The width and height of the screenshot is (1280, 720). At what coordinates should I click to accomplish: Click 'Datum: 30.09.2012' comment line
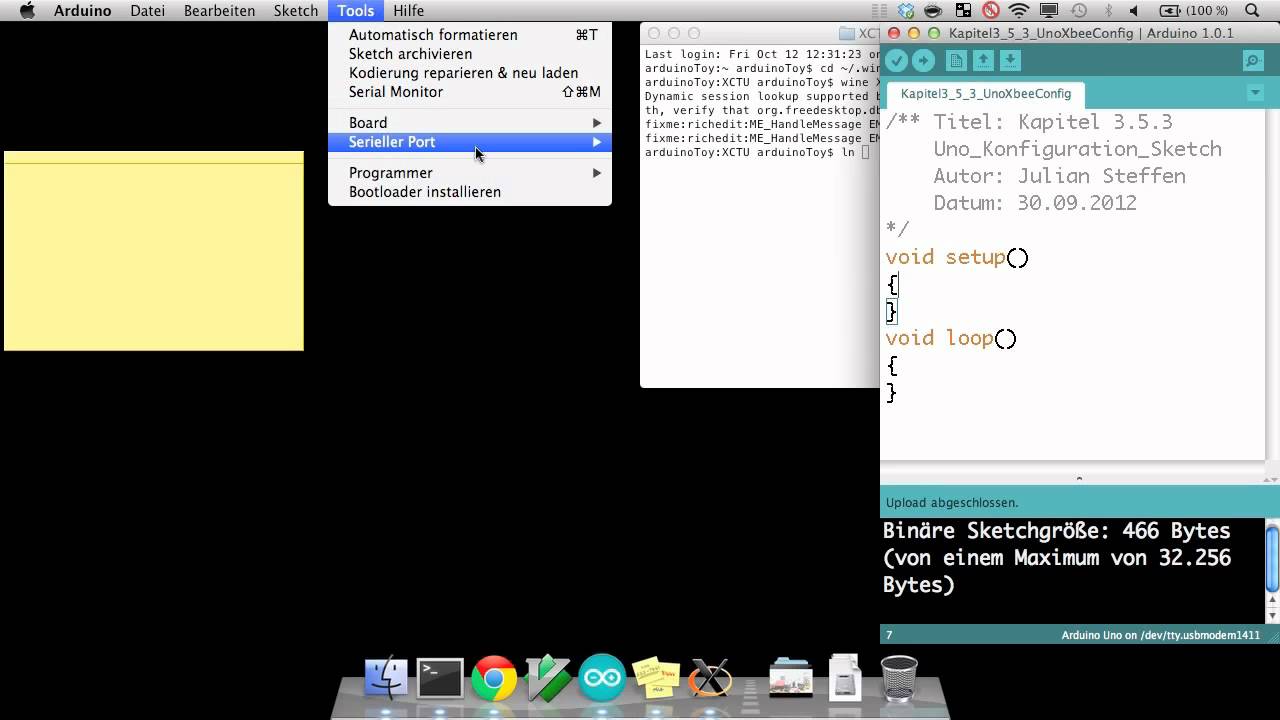coord(1035,203)
